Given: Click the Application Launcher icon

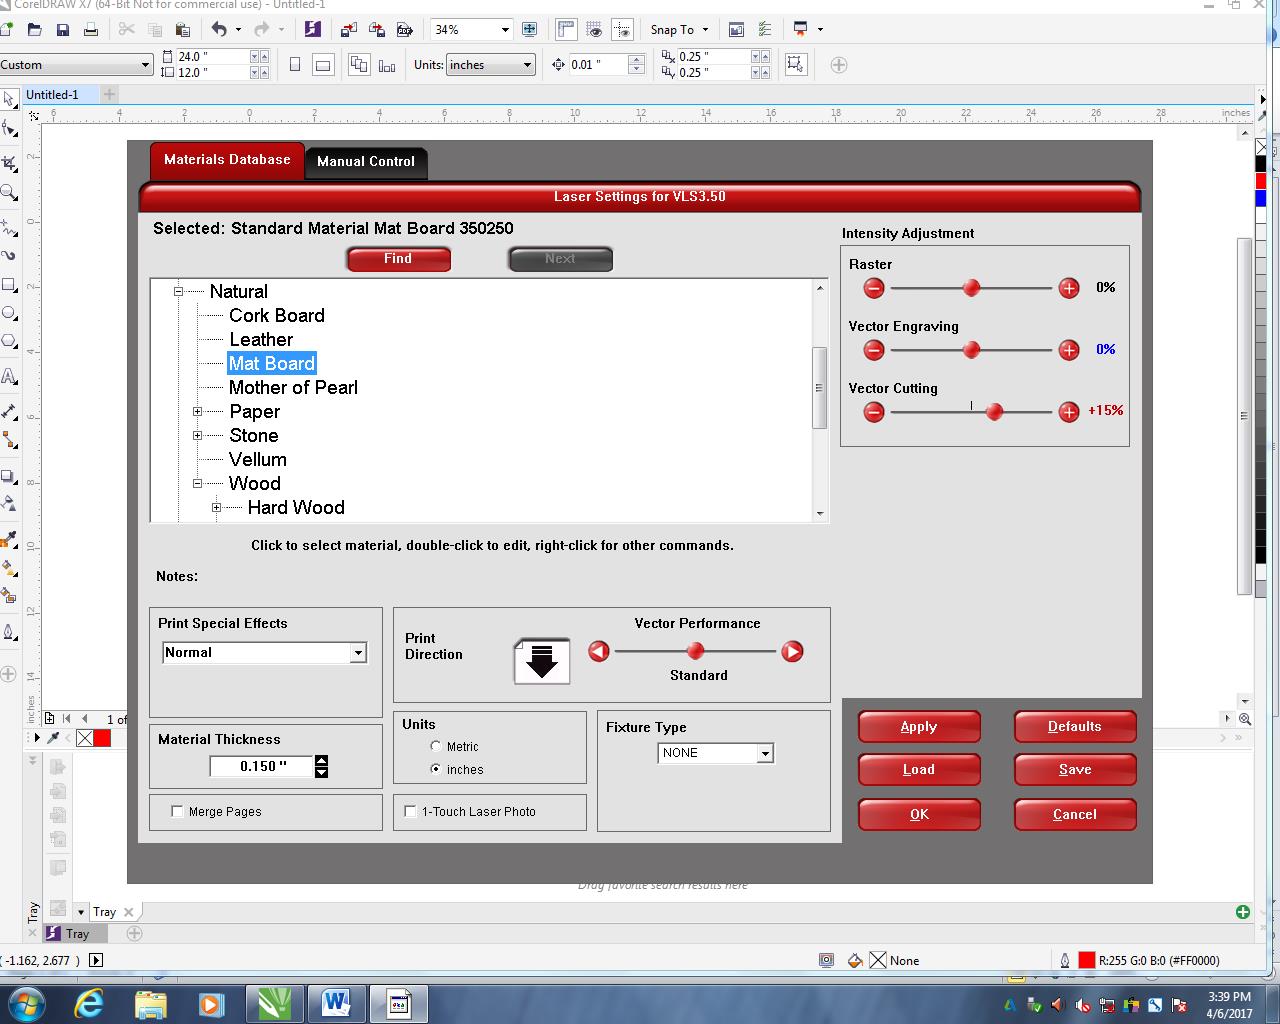Looking at the screenshot, I should click(x=800, y=30).
